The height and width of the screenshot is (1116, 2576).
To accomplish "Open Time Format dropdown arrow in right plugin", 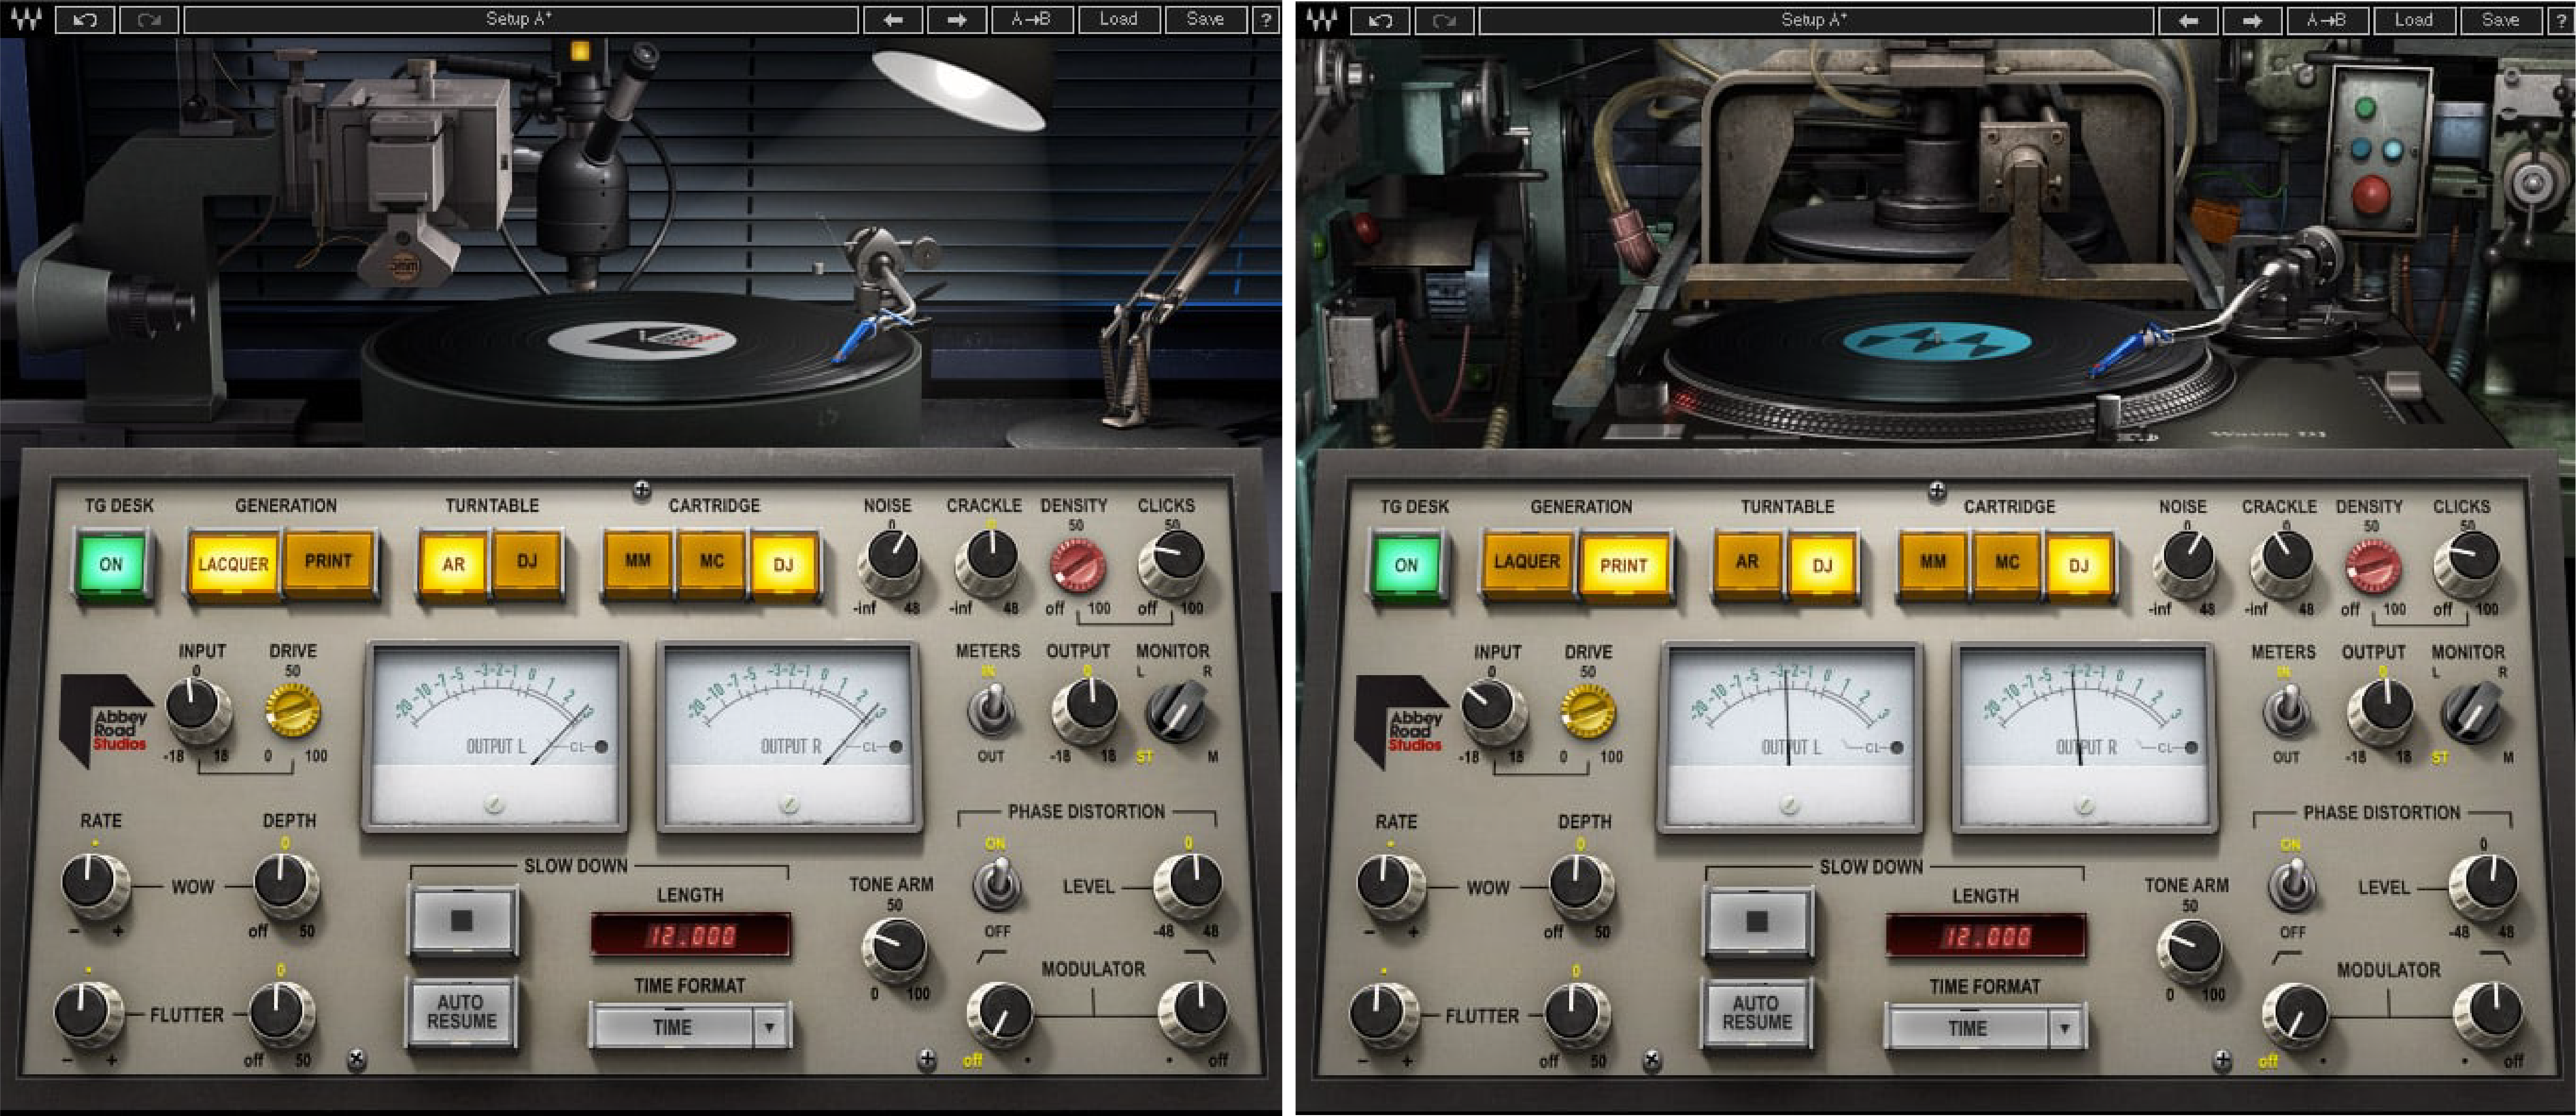I will (x=2064, y=1028).
